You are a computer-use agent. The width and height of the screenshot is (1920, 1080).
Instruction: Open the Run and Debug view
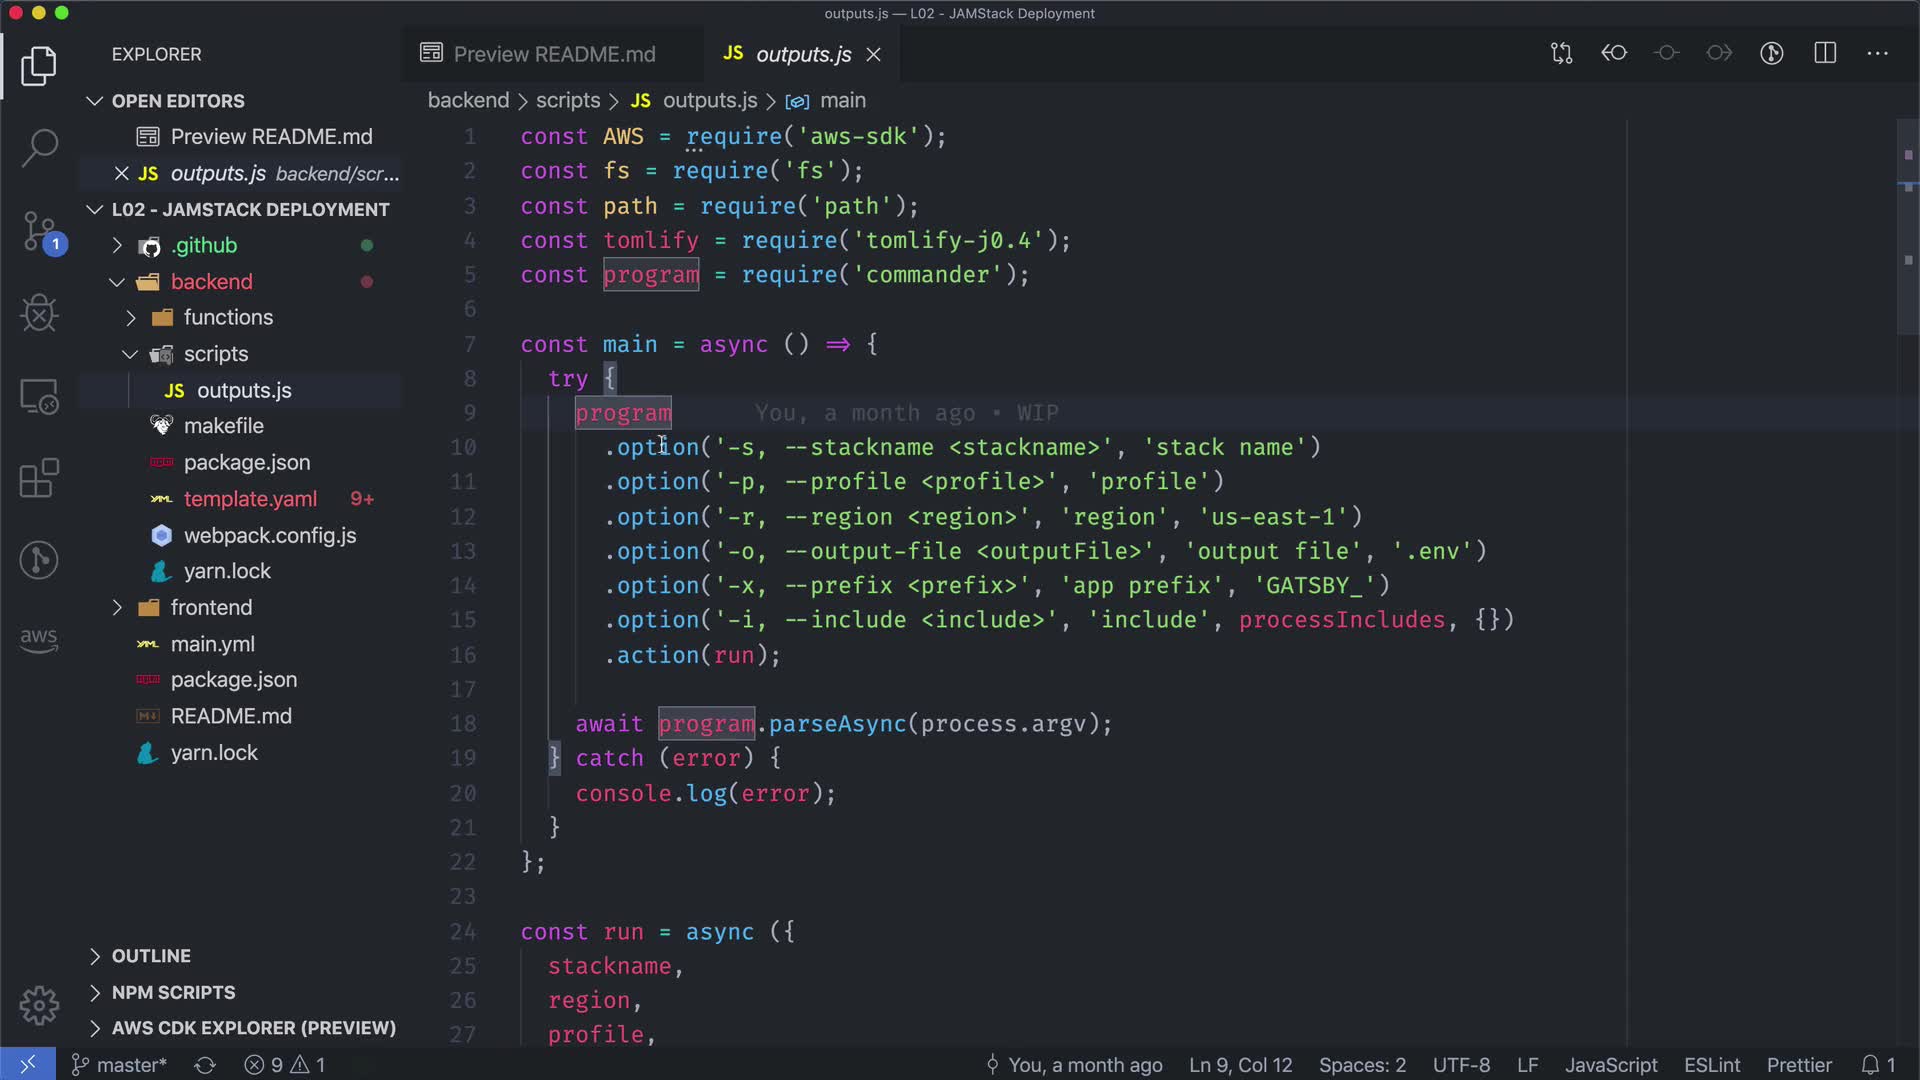click(x=39, y=313)
